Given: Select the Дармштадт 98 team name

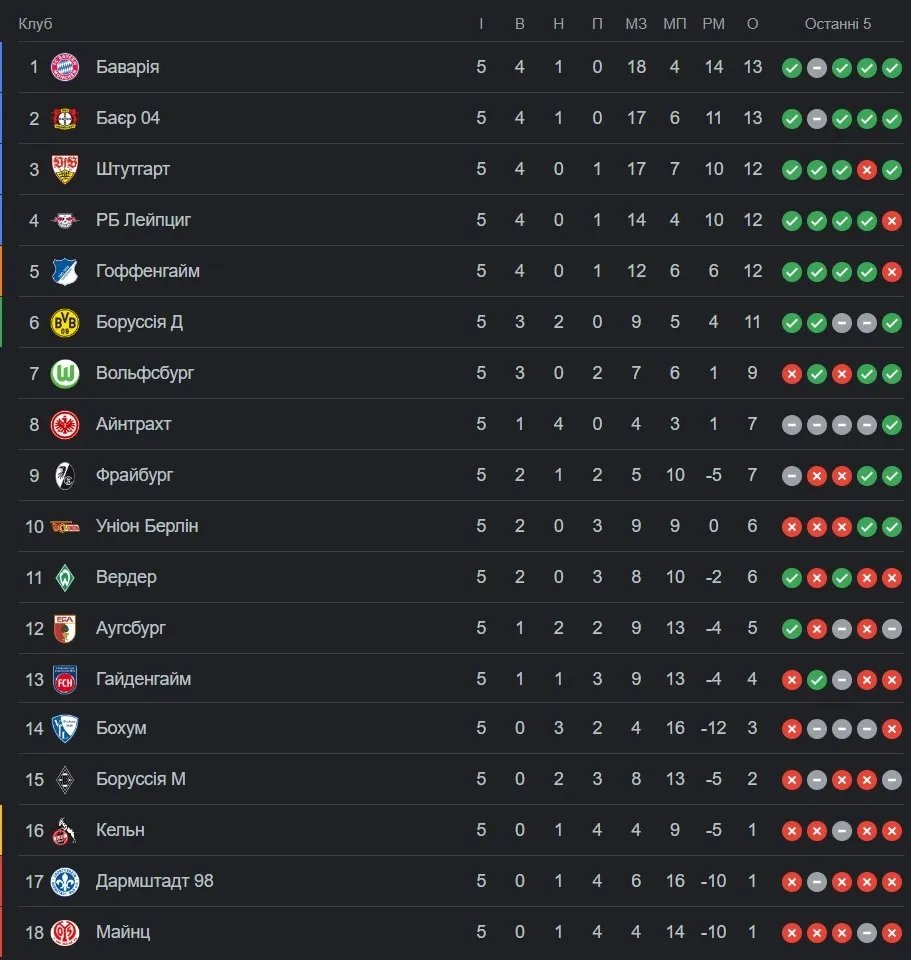Looking at the screenshot, I should 155,881.
